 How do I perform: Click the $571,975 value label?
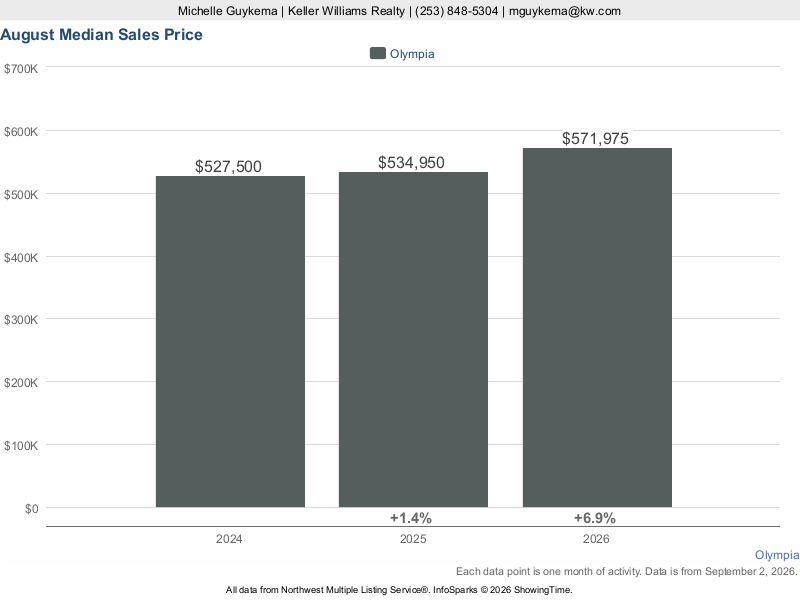coord(595,138)
